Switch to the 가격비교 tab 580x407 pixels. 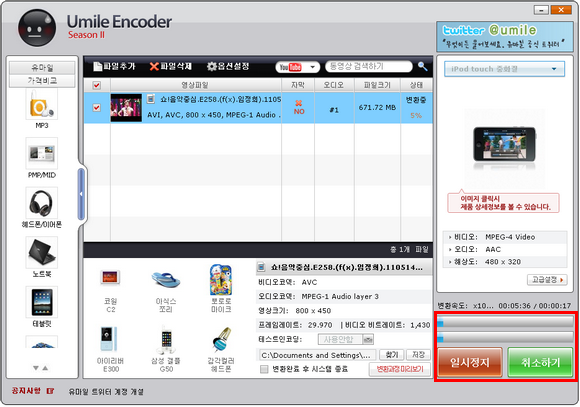pos(42,80)
